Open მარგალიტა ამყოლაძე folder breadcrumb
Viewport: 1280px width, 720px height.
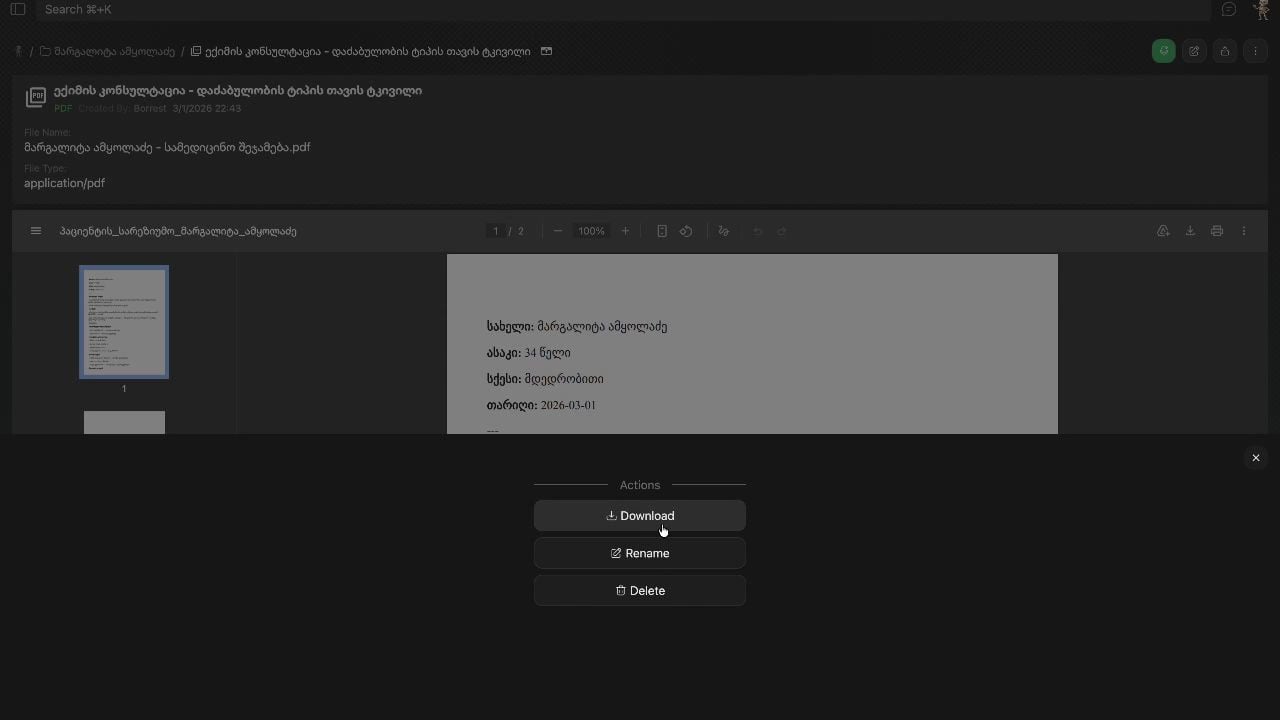click(x=107, y=51)
